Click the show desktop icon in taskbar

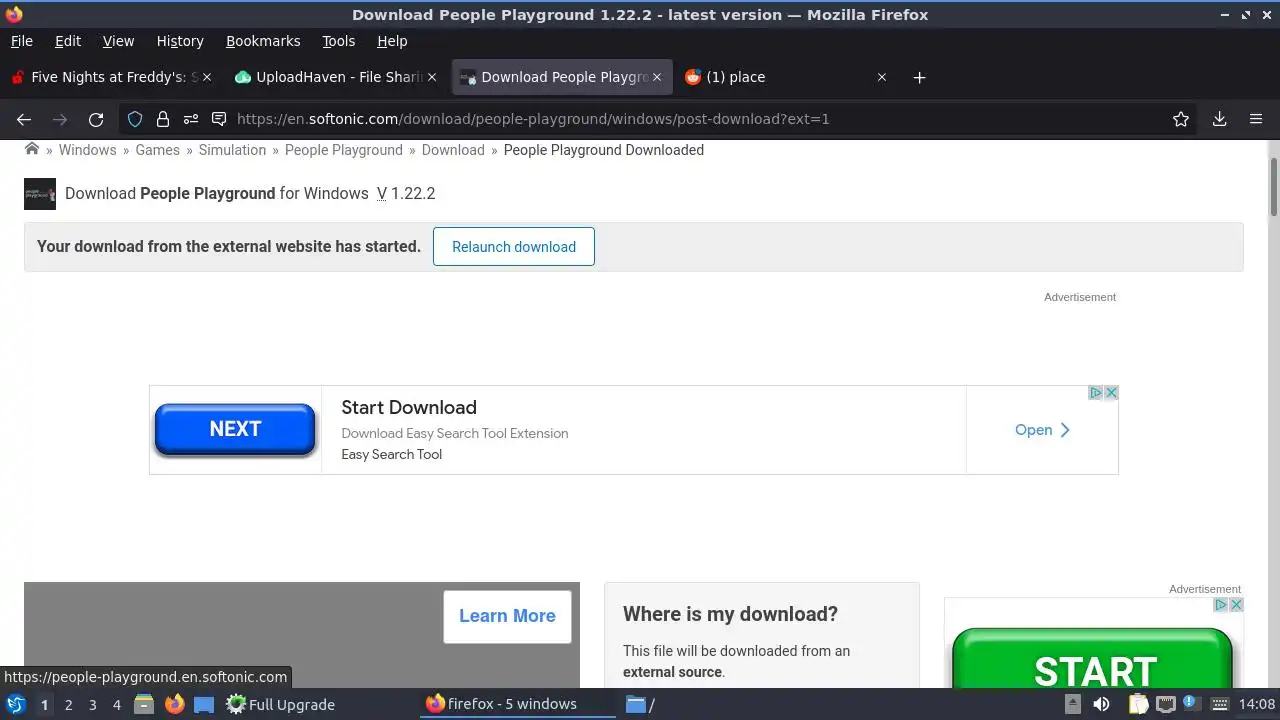(x=204, y=704)
